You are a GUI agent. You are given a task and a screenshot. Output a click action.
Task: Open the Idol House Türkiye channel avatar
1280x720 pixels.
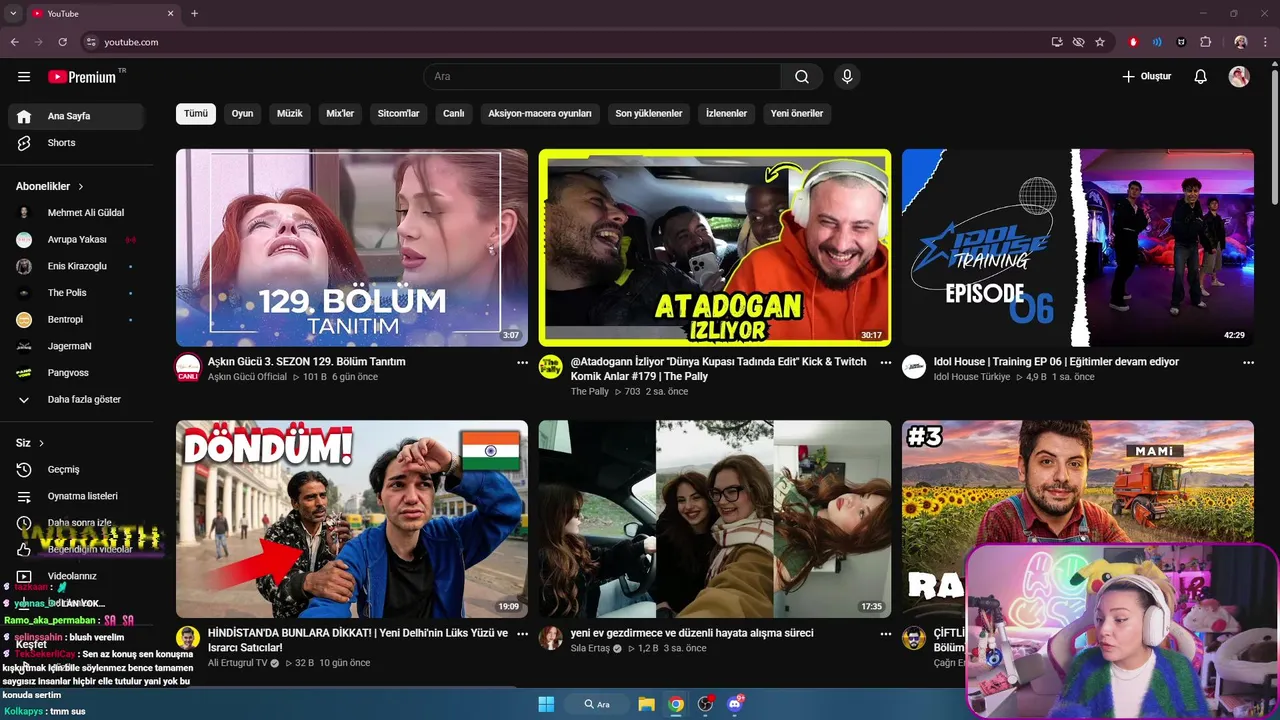tap(914, 367)
